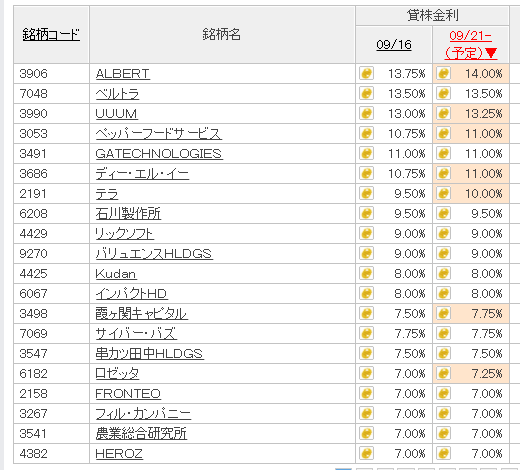Select stock code 4382 cell
The image size is (520, 470).
click(51, 454)
